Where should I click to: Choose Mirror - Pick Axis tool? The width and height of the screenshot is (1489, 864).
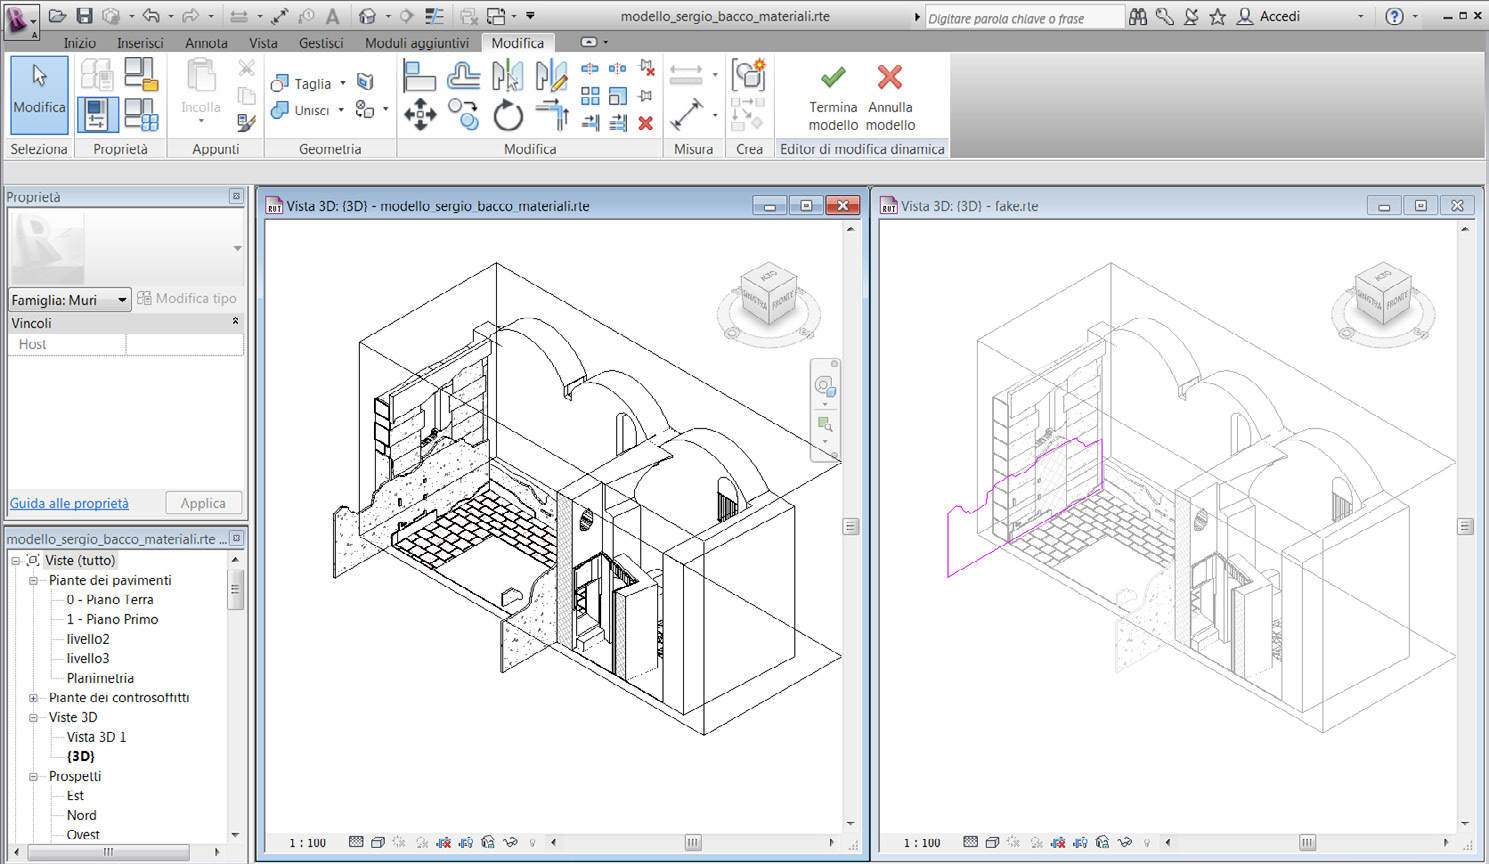coord(507,75)
